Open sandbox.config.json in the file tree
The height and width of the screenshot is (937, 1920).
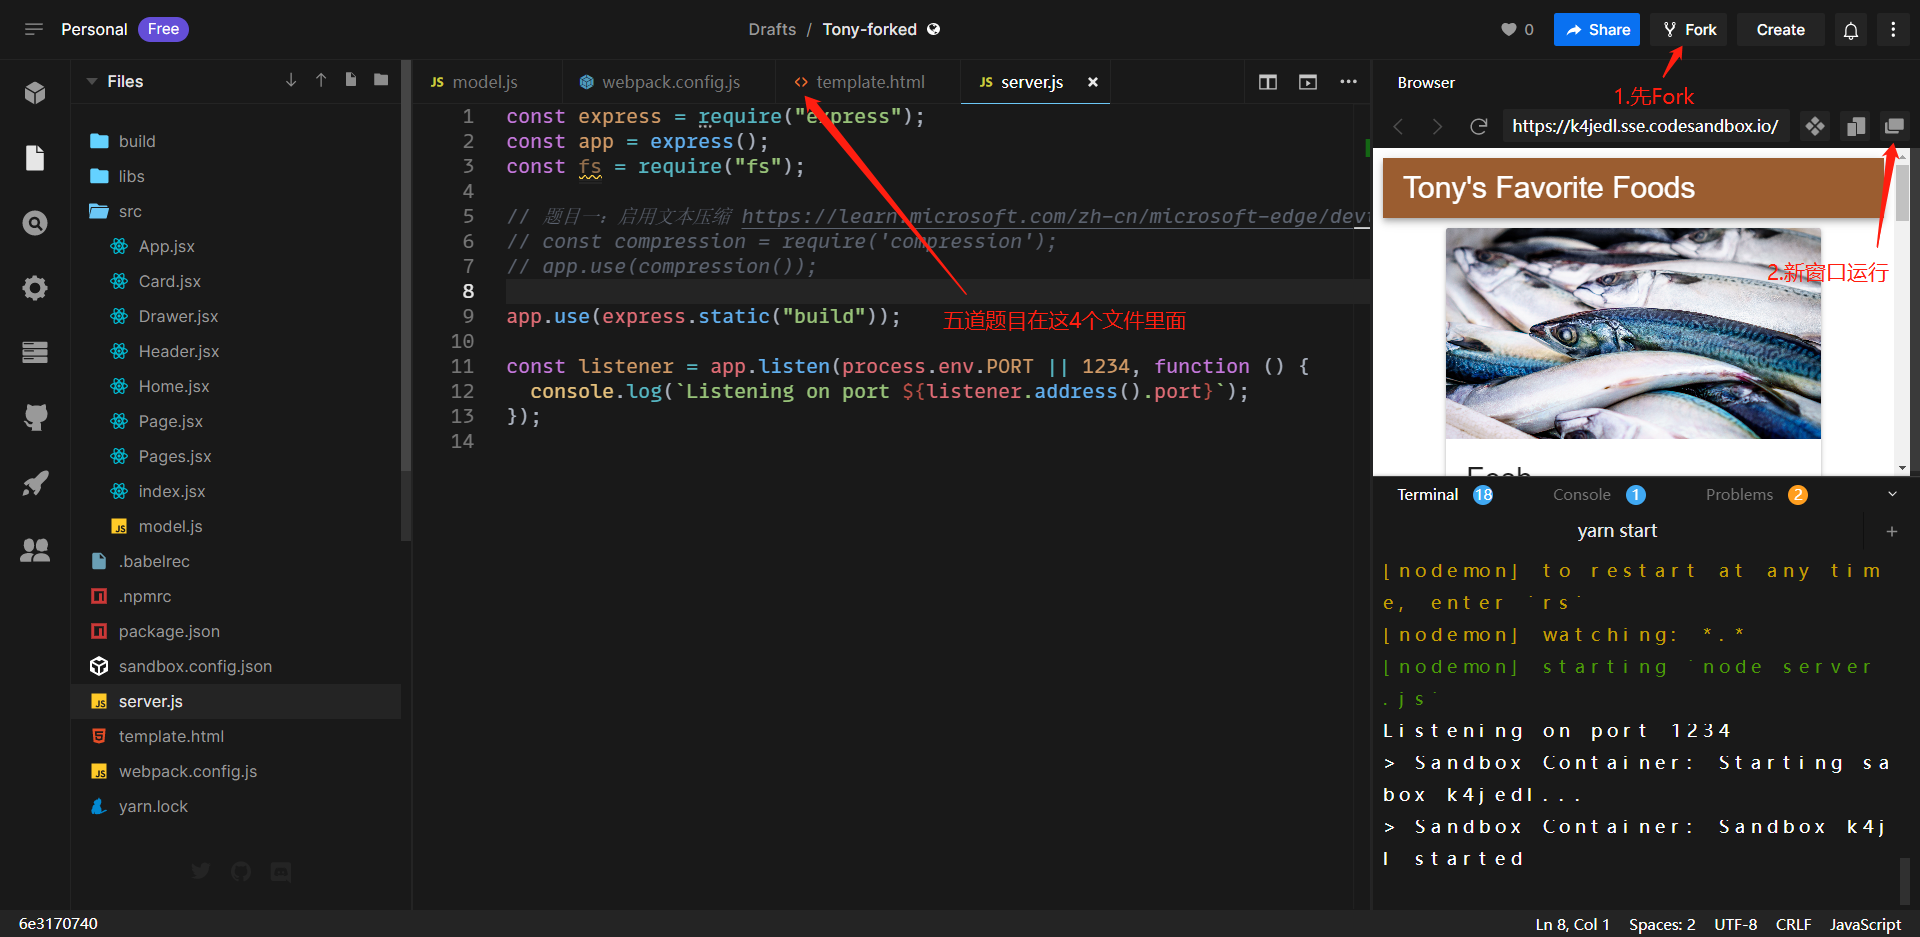[x=195, y=666]
